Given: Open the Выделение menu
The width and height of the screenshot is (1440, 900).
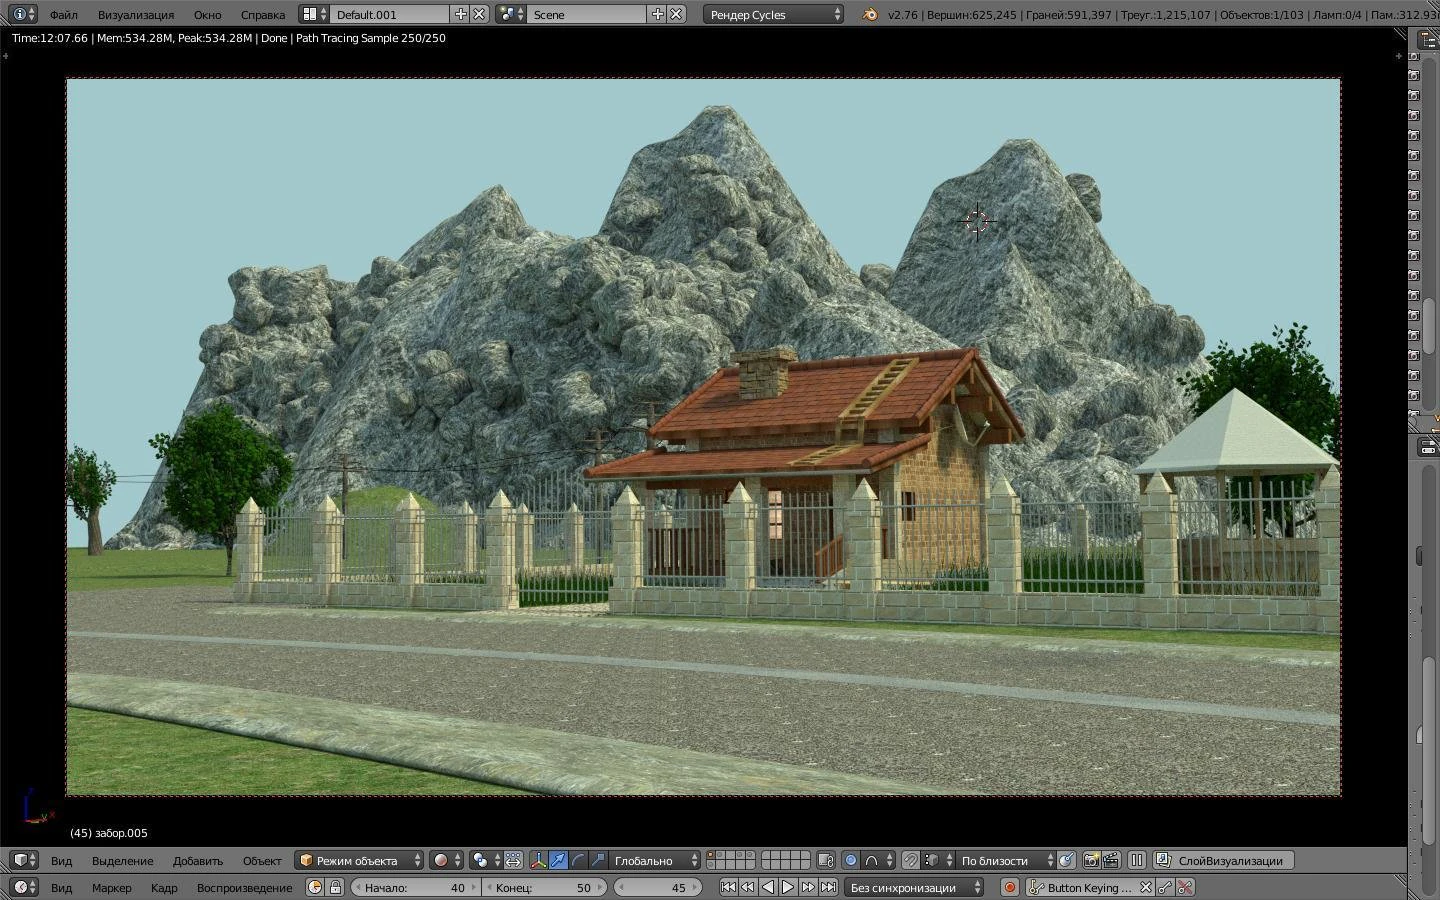Looking at the screenshot, I should coord(122,860).
